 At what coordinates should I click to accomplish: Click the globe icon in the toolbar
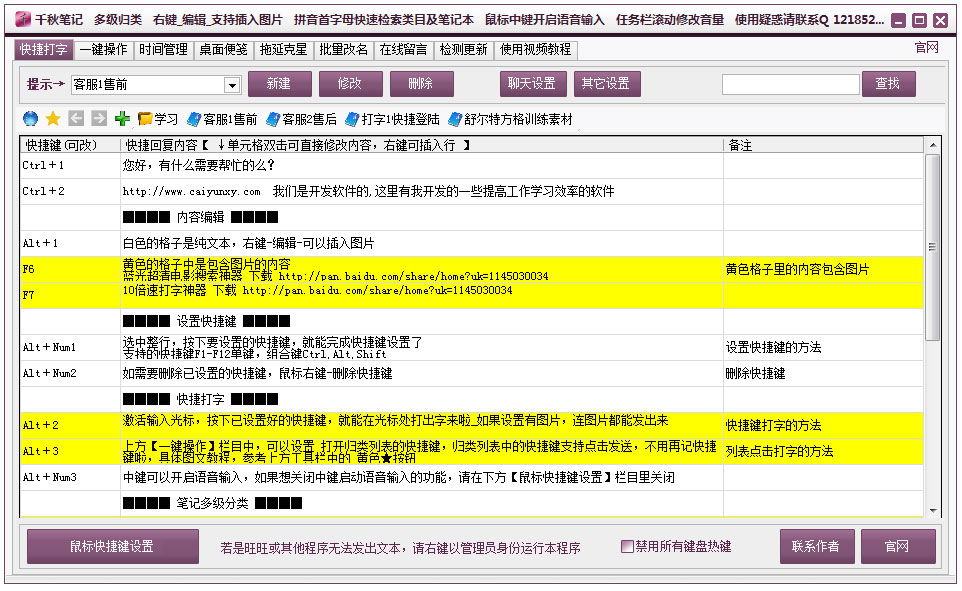pyautogui.click(x=30, y=118)
